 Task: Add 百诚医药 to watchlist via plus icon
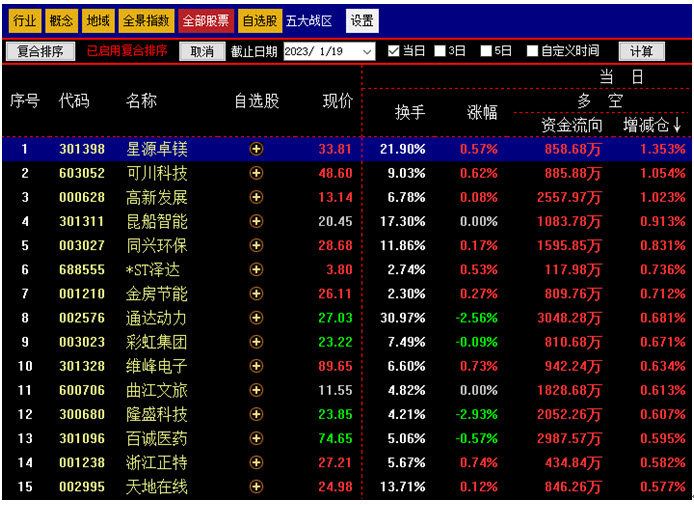(x=256, y=438)
